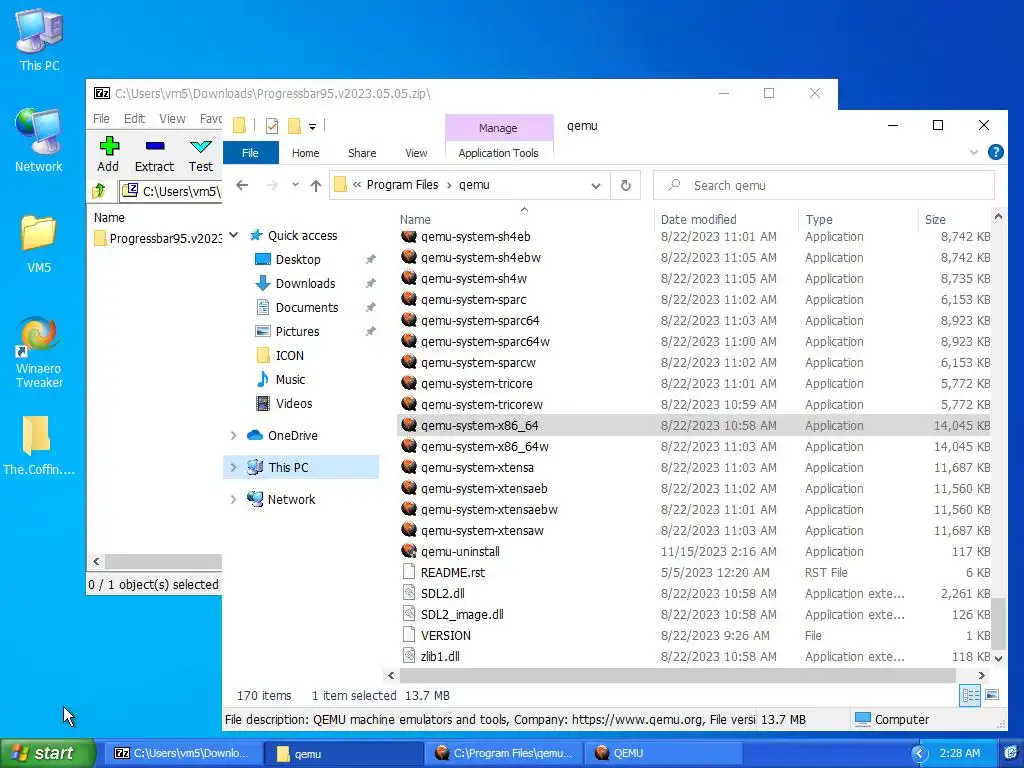Open the View menu in 7-Zip
Image resolution: width=1024 pixels, height=768 pixels.
click(172, 118)
